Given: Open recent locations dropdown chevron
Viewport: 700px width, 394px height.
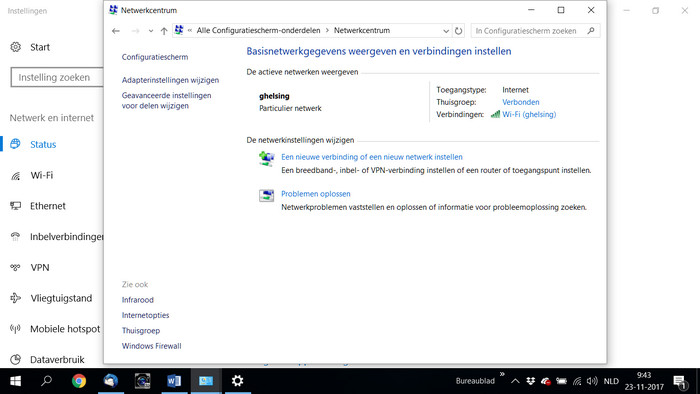Looking at the screenshot, I should [151, 31].
